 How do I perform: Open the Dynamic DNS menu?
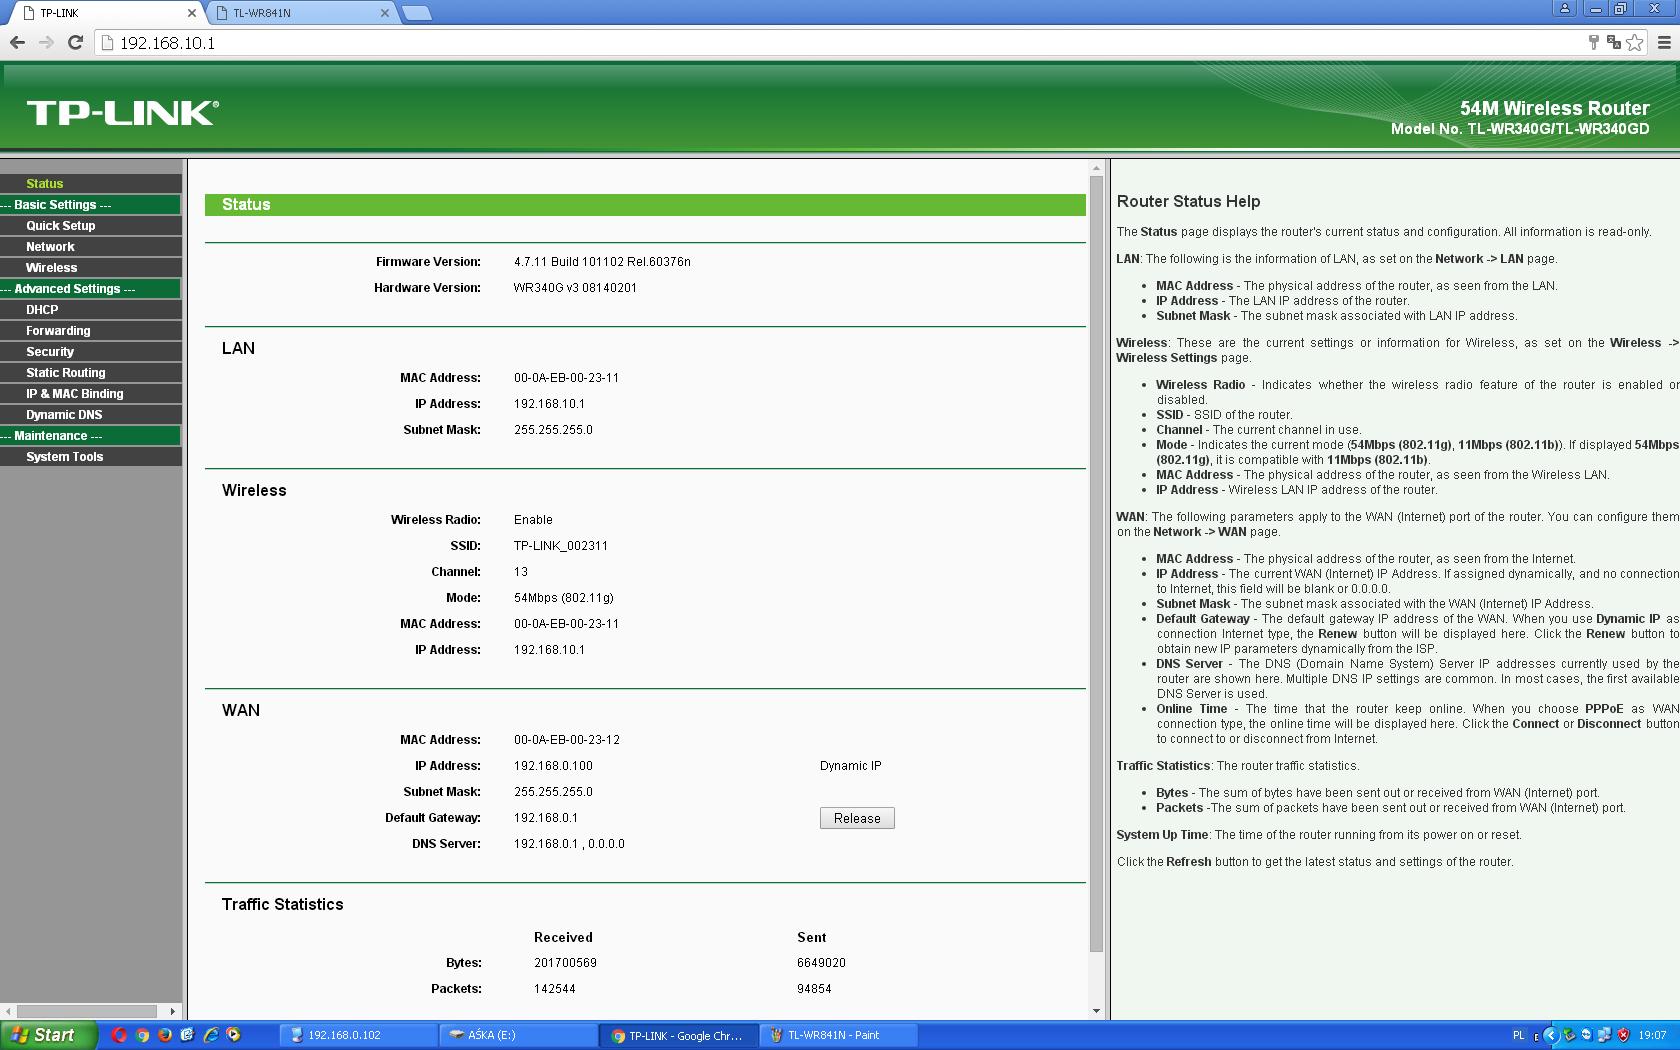tap(90, 415)
